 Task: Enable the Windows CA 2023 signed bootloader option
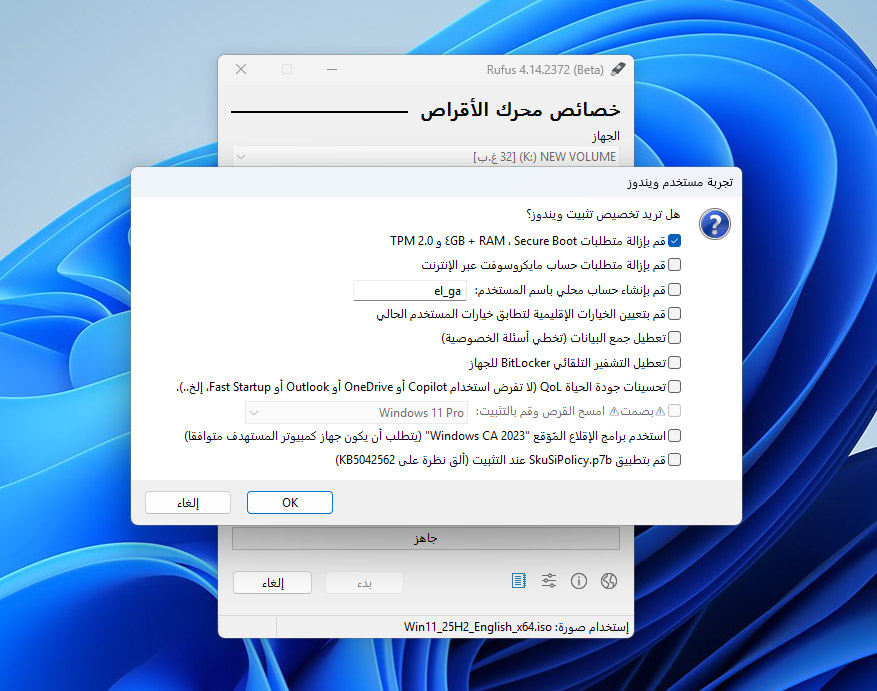[676, 435]
